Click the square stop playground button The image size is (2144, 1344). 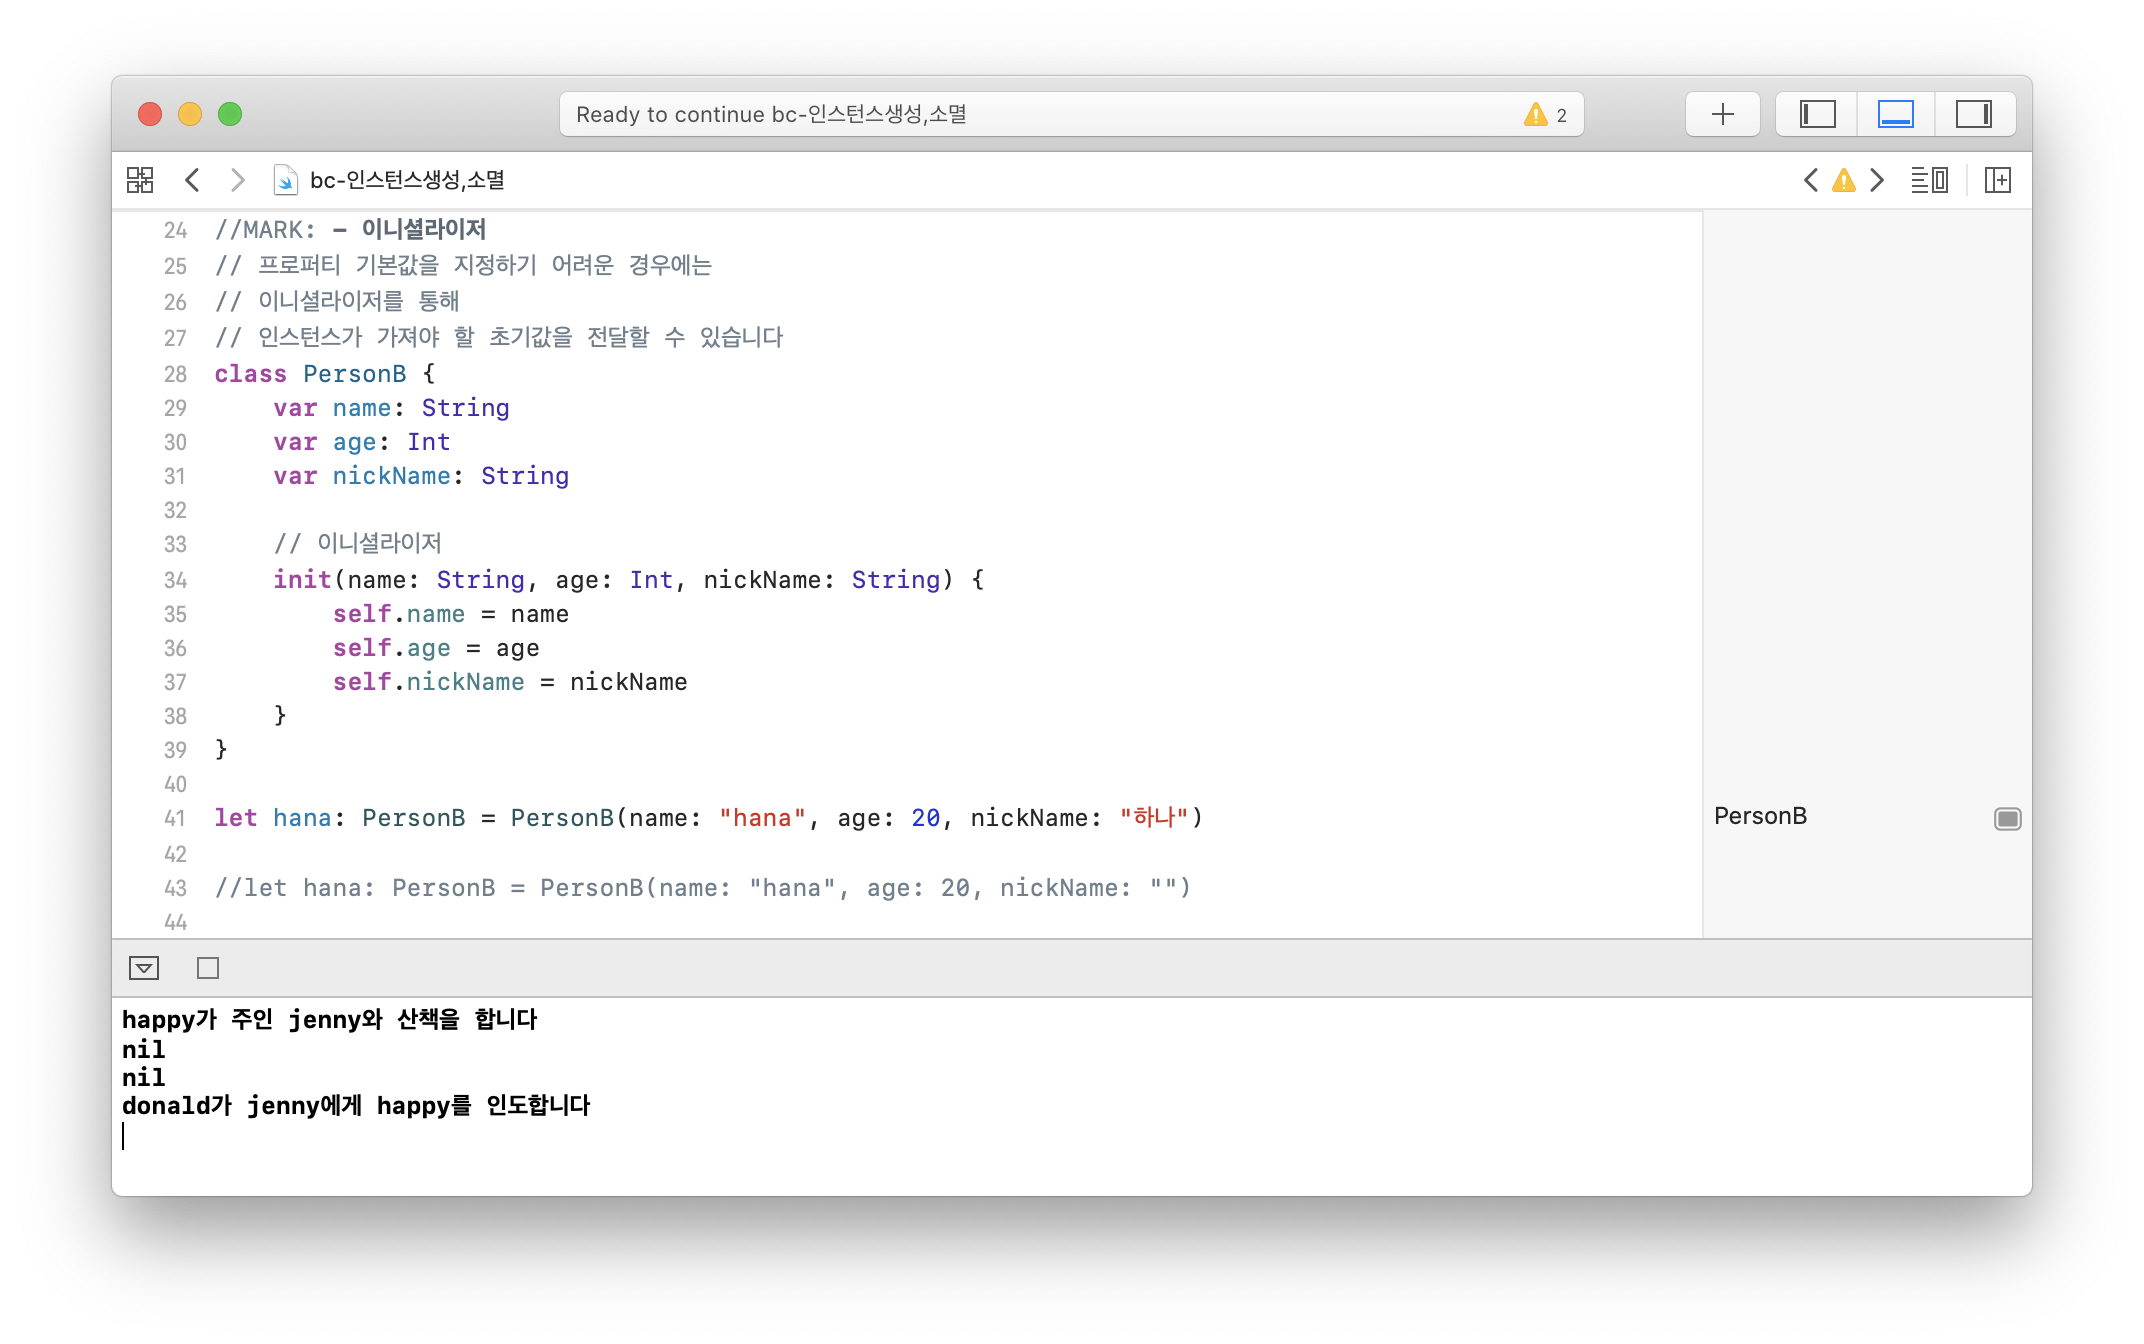tap(208, 968)
